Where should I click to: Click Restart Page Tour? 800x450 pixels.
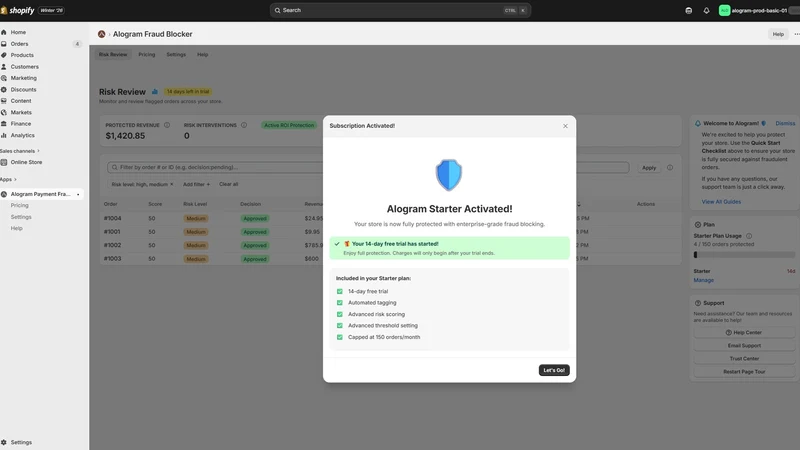pyautogui.click(x=744, y=372)
